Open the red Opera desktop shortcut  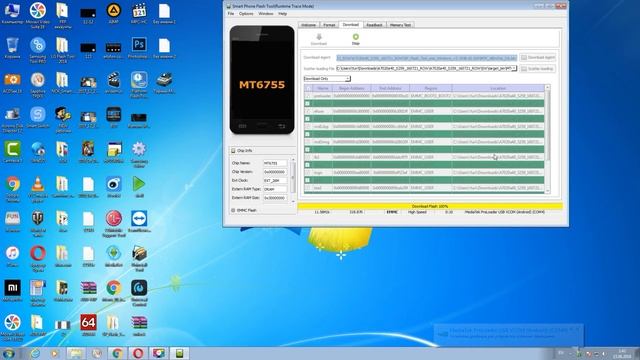(x=38, y=253)
